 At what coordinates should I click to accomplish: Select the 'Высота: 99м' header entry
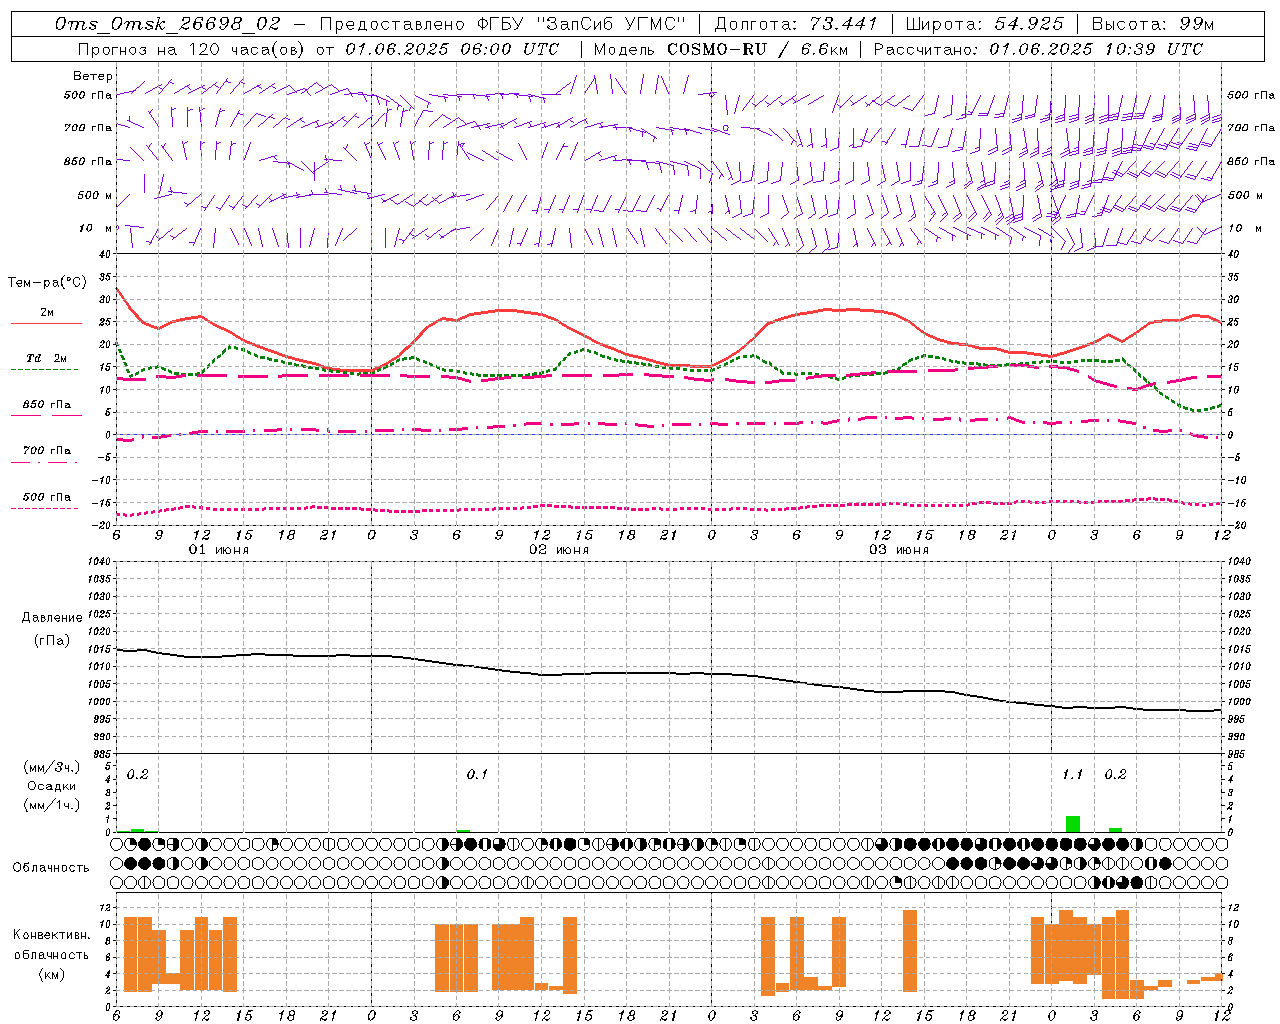(1153, 24)
